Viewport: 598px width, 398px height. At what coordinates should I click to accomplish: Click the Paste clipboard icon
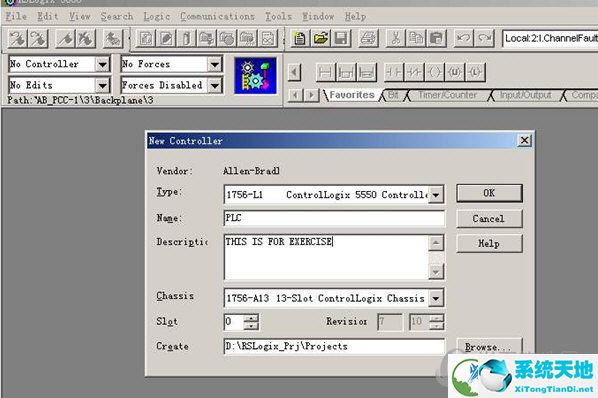click(436, 39)
